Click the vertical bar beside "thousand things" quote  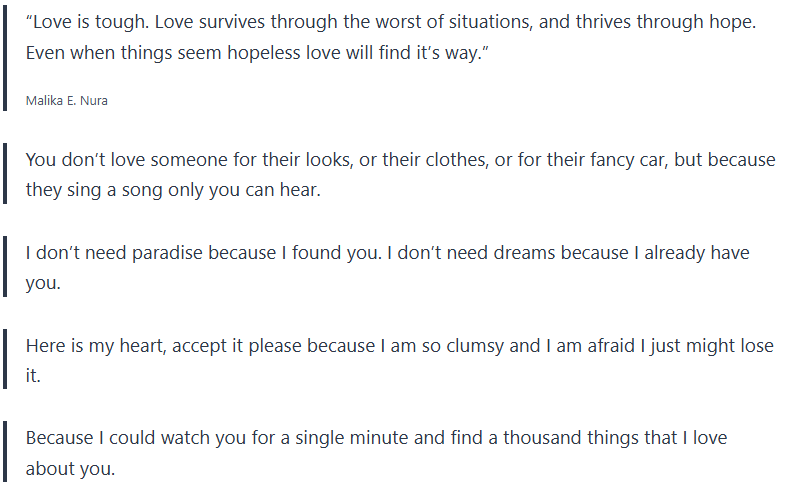pos(4,452)
